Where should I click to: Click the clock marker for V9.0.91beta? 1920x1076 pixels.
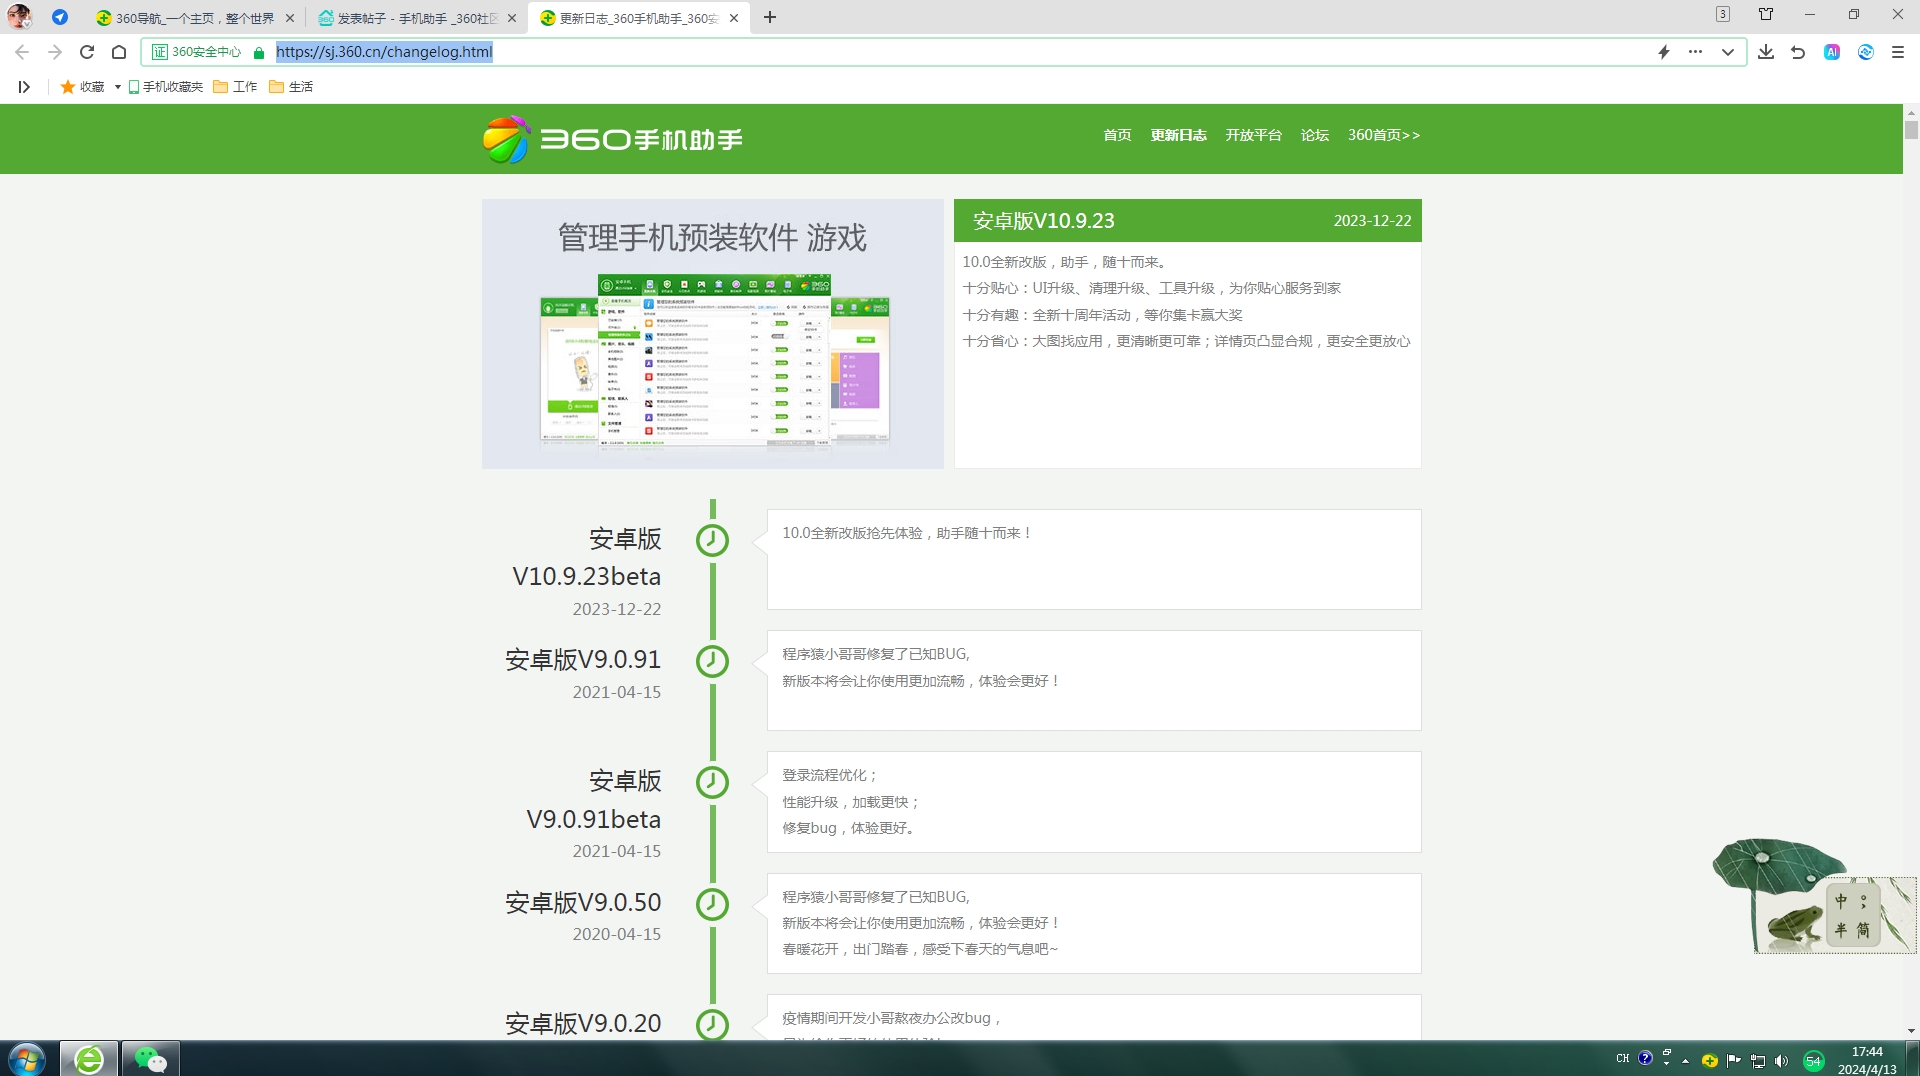[712, 782]
